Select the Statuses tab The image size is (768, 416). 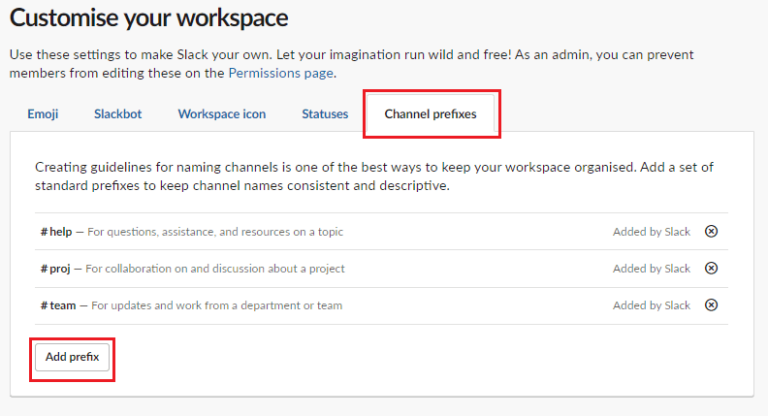pos(325,114)
